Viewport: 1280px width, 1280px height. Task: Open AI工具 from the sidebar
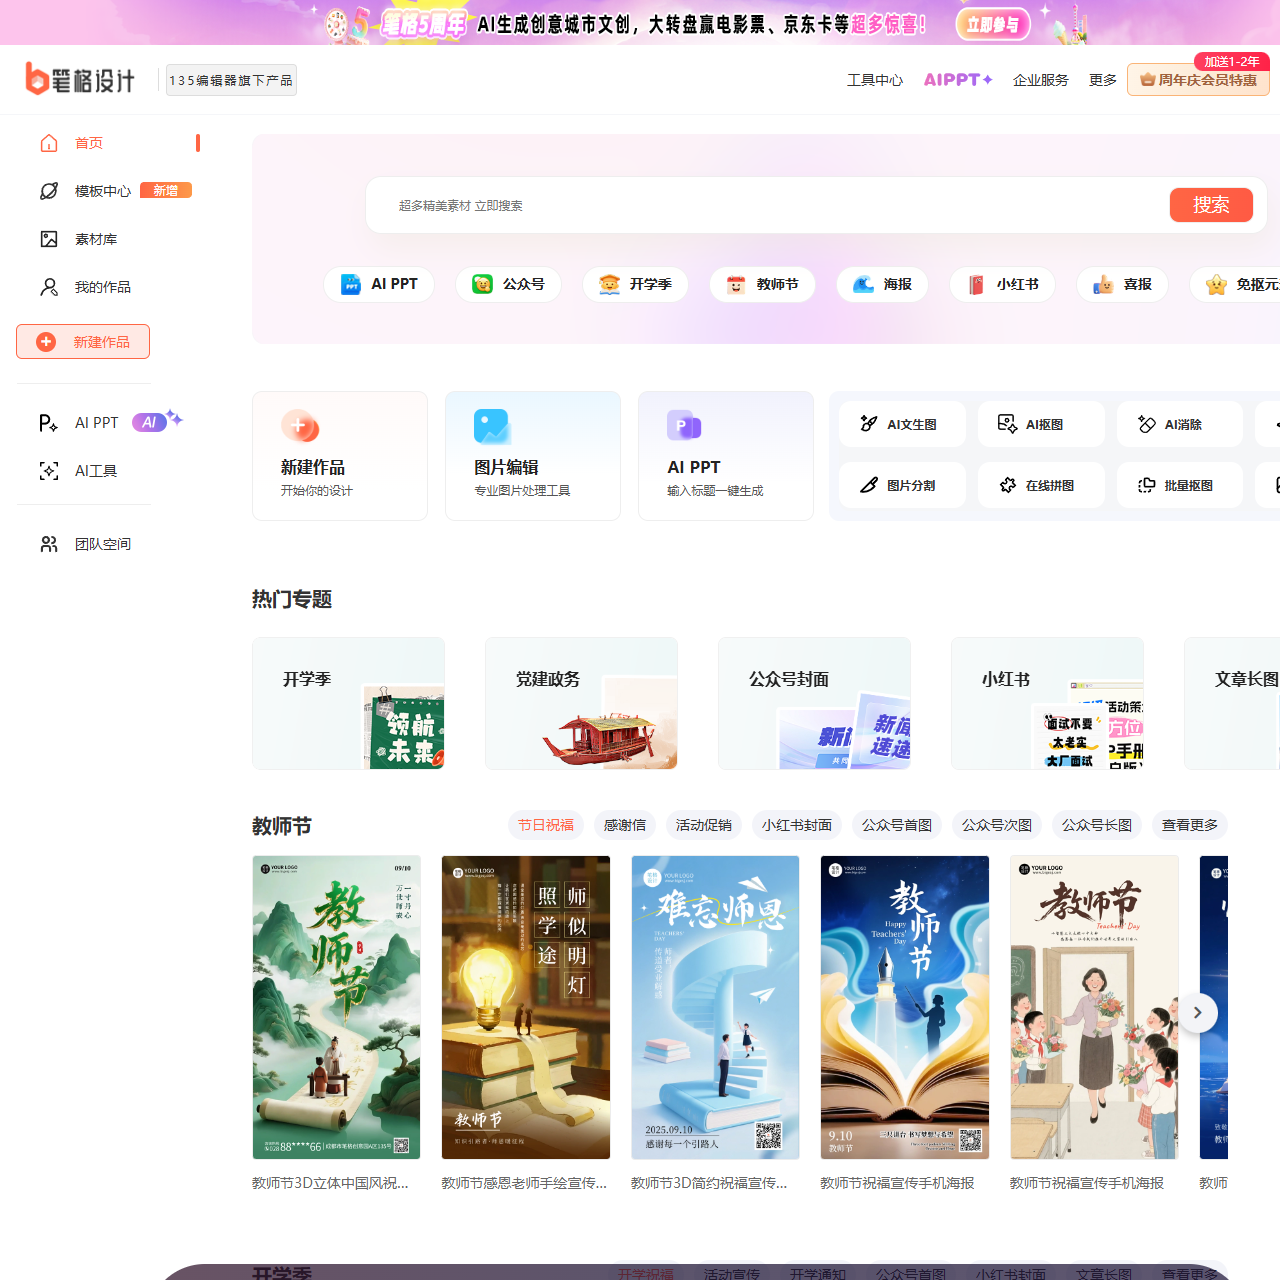point(95,471)
